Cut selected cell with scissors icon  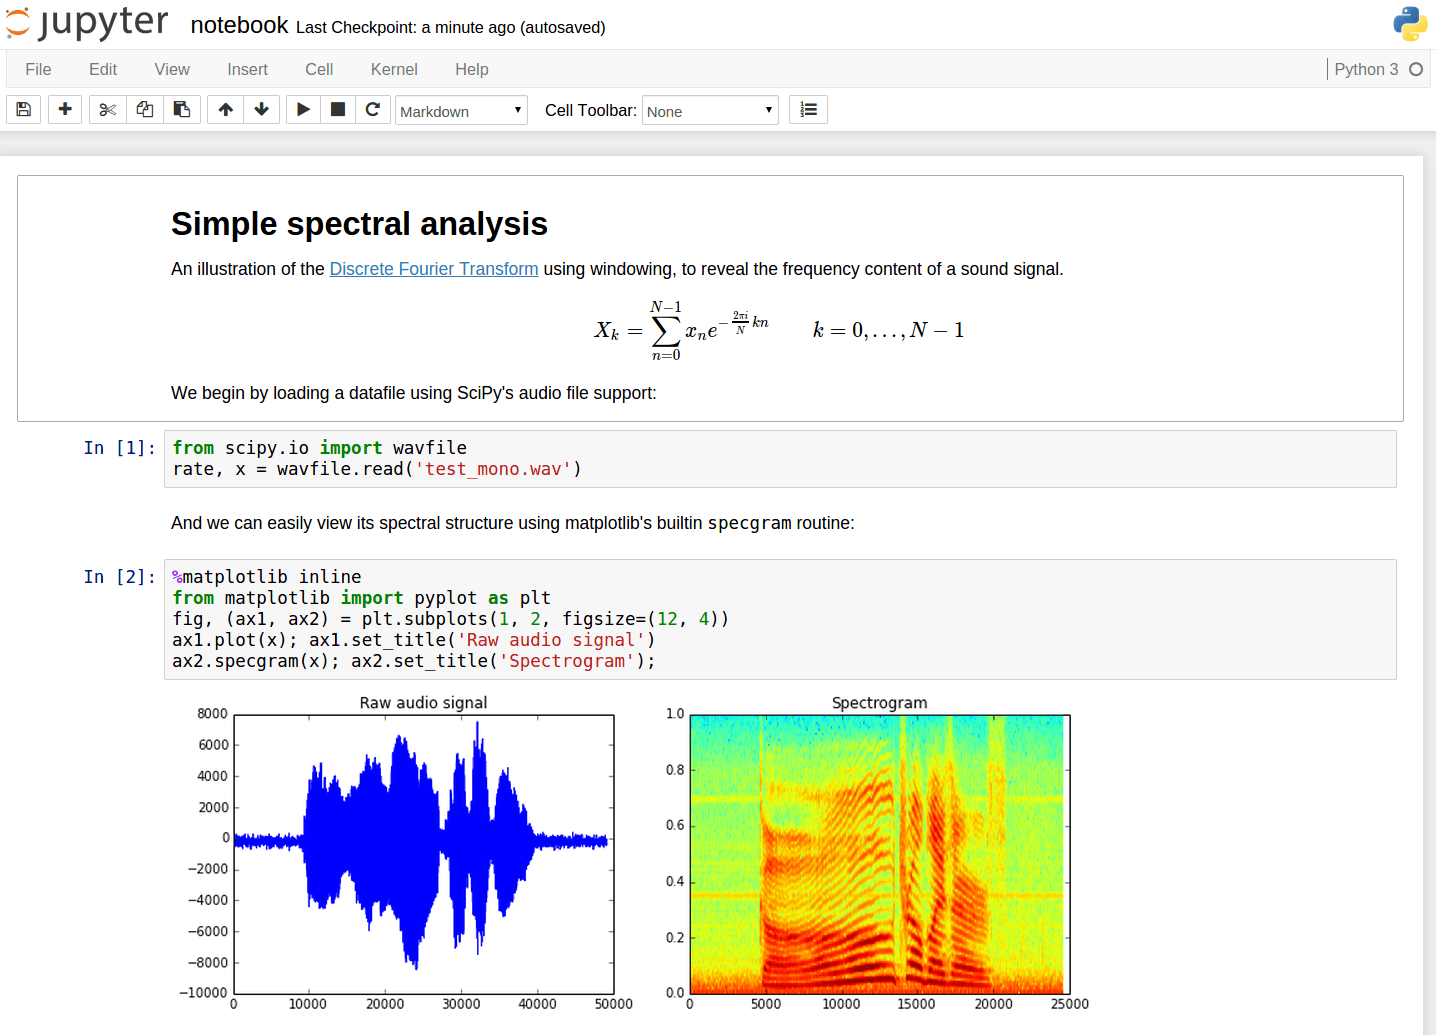108,109
